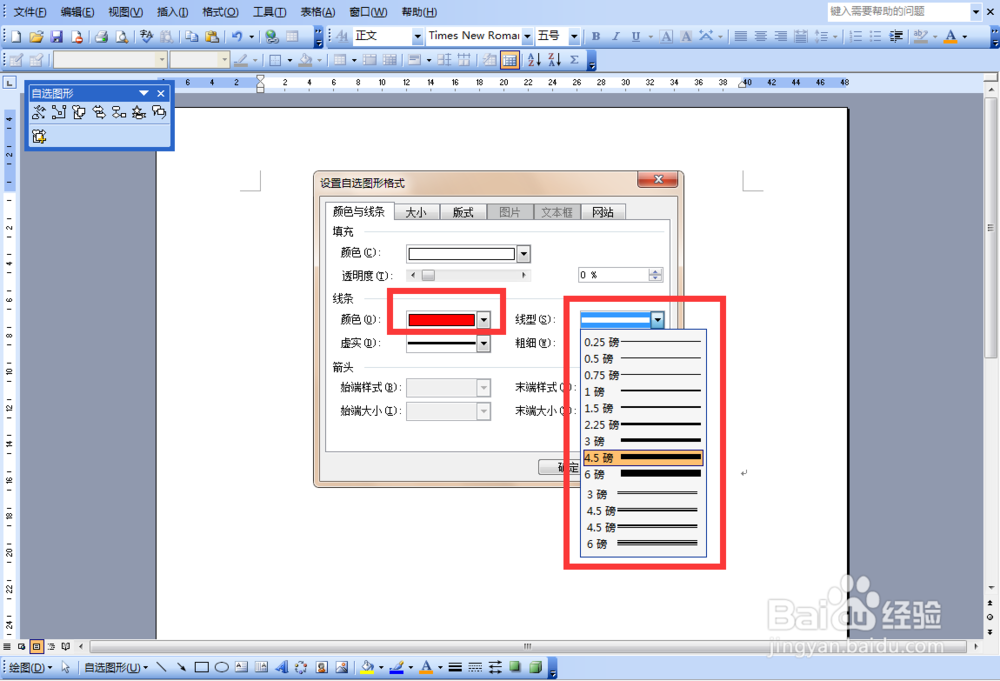Open the 插入 menu

(x=172, y=11)
